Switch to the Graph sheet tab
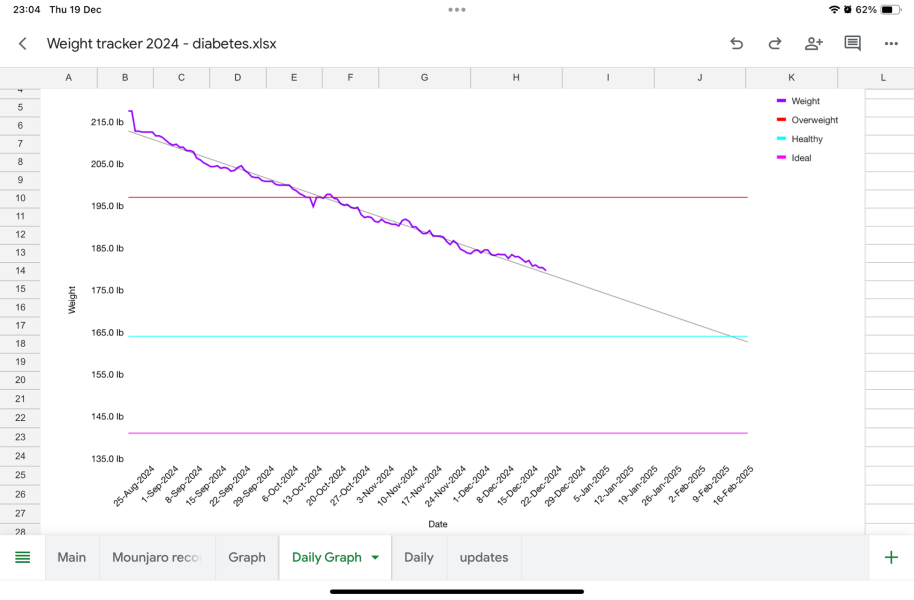The image size is (914, 600). click(x=247, y=557)
